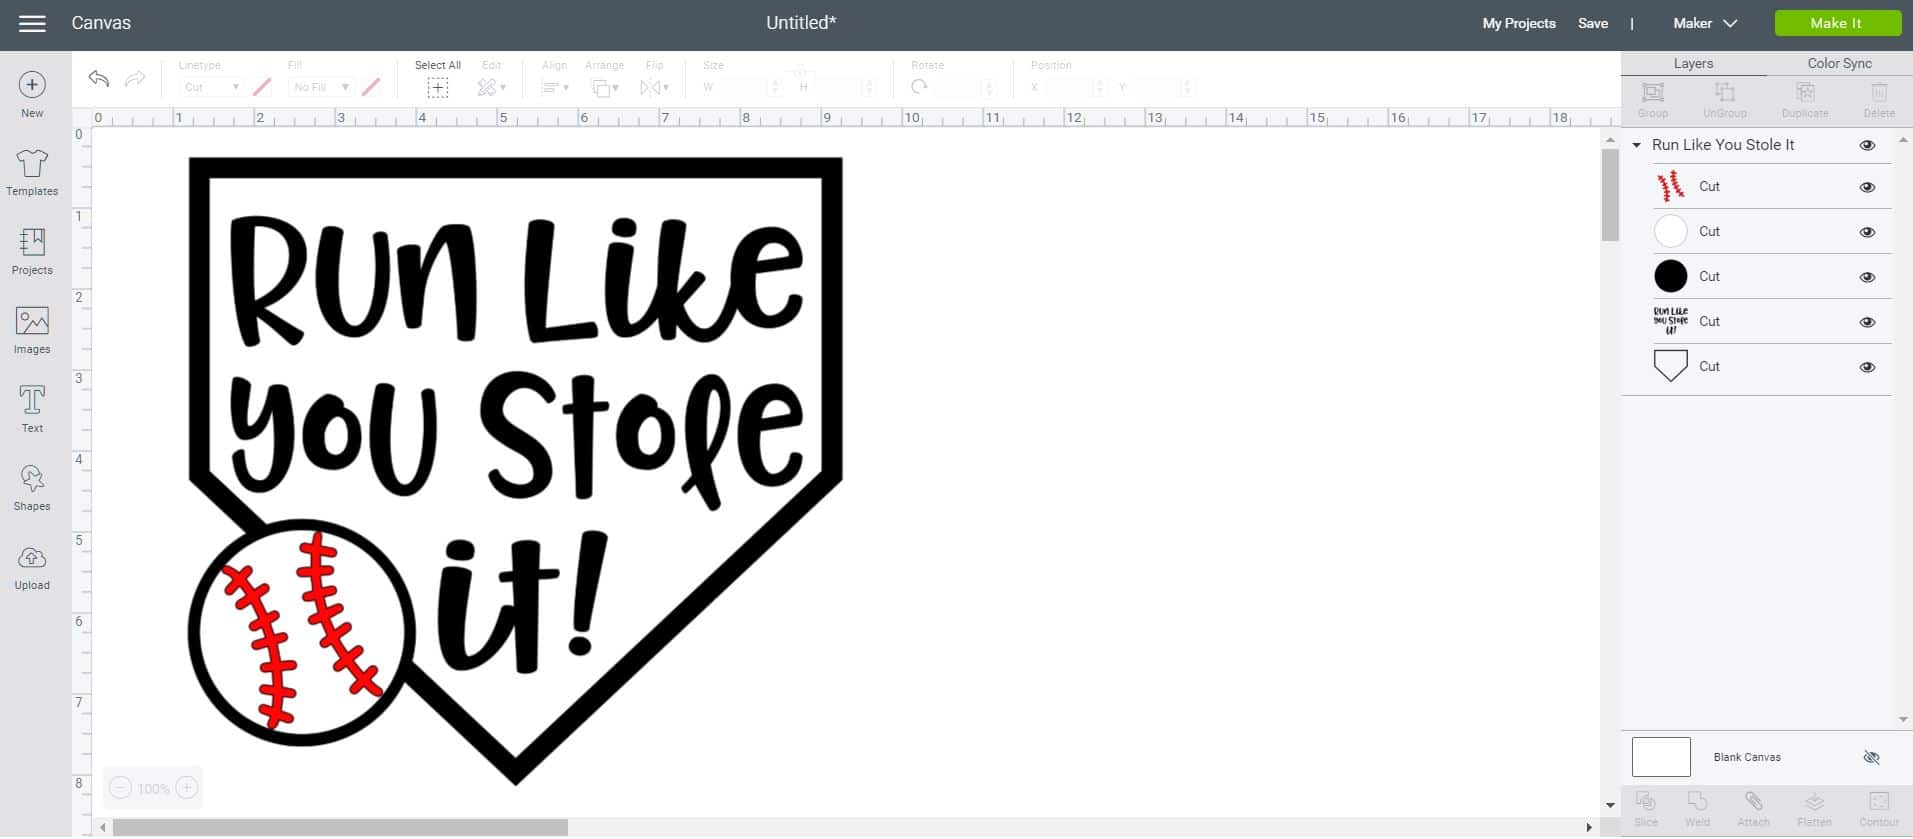Hide the text Cut layer
This screenshot has width=1913, height=839.
[1867, 322]
